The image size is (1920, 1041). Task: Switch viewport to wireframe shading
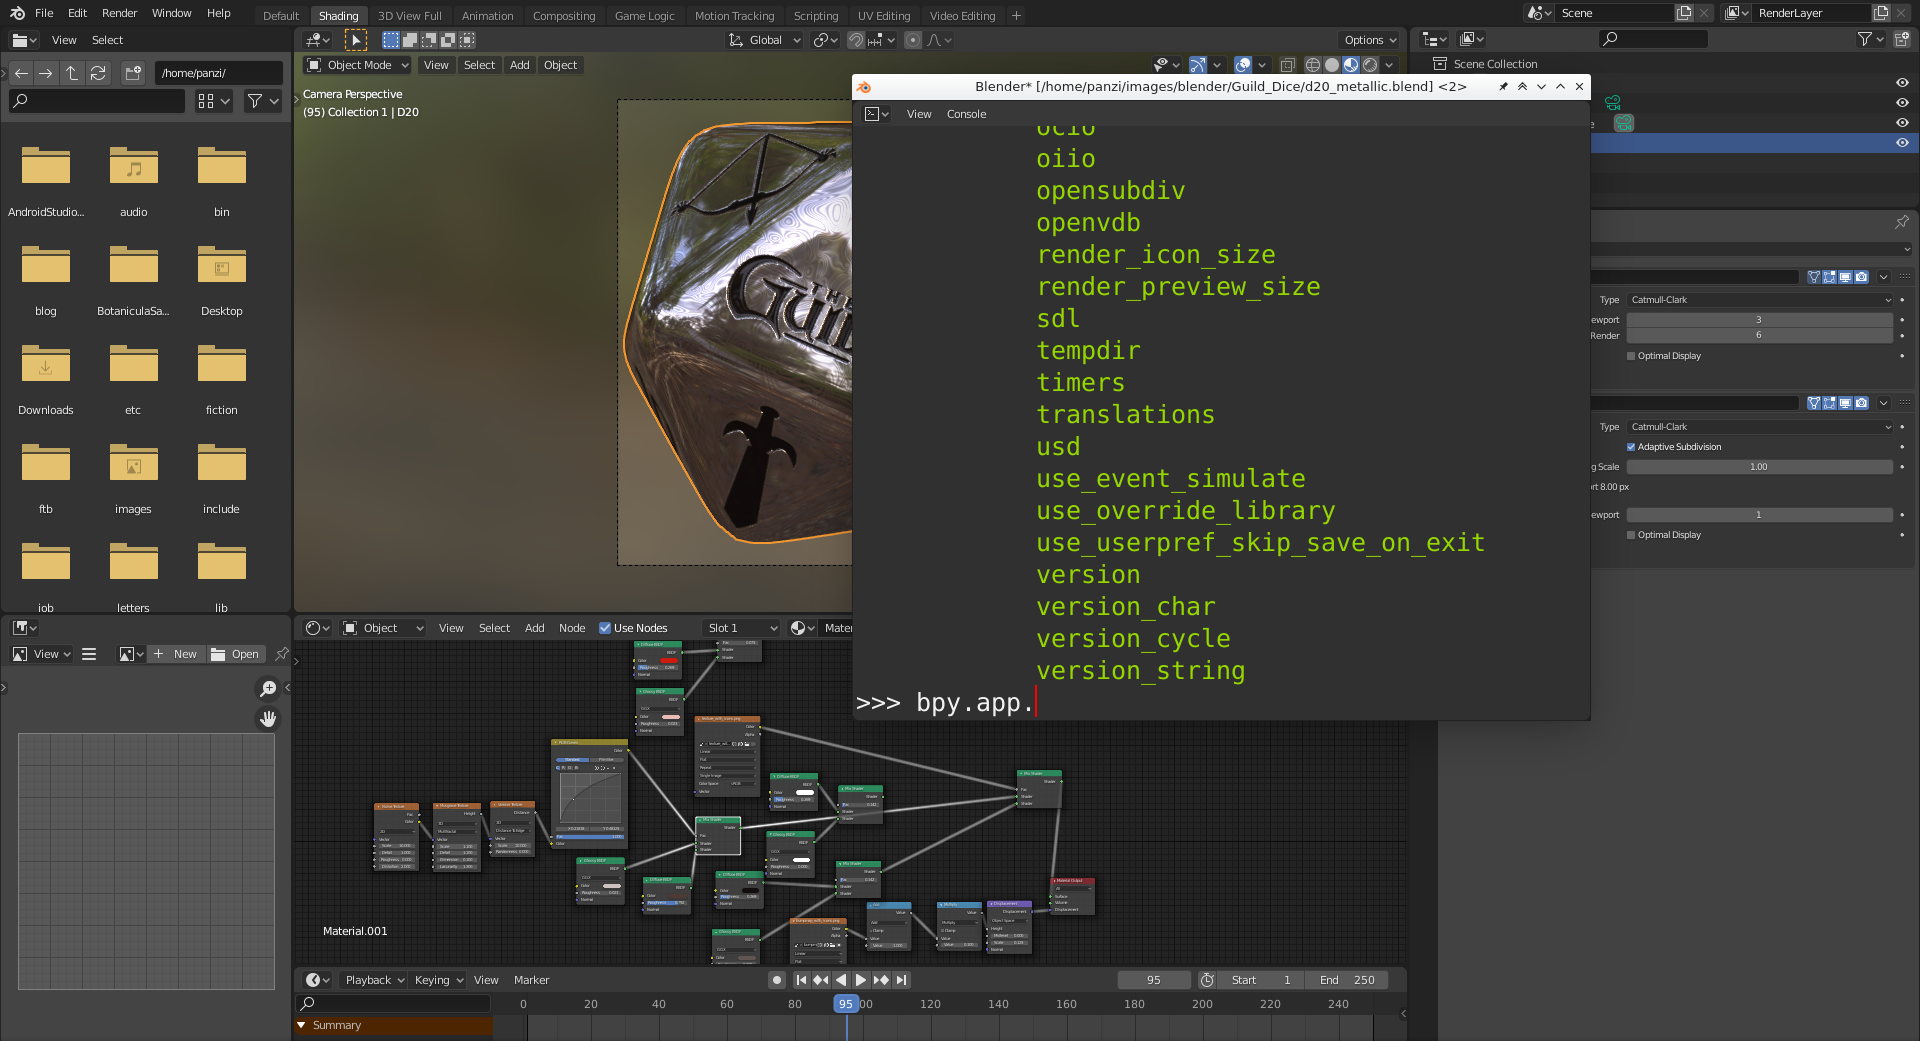pyautogui.click(x=1313, y=65)
